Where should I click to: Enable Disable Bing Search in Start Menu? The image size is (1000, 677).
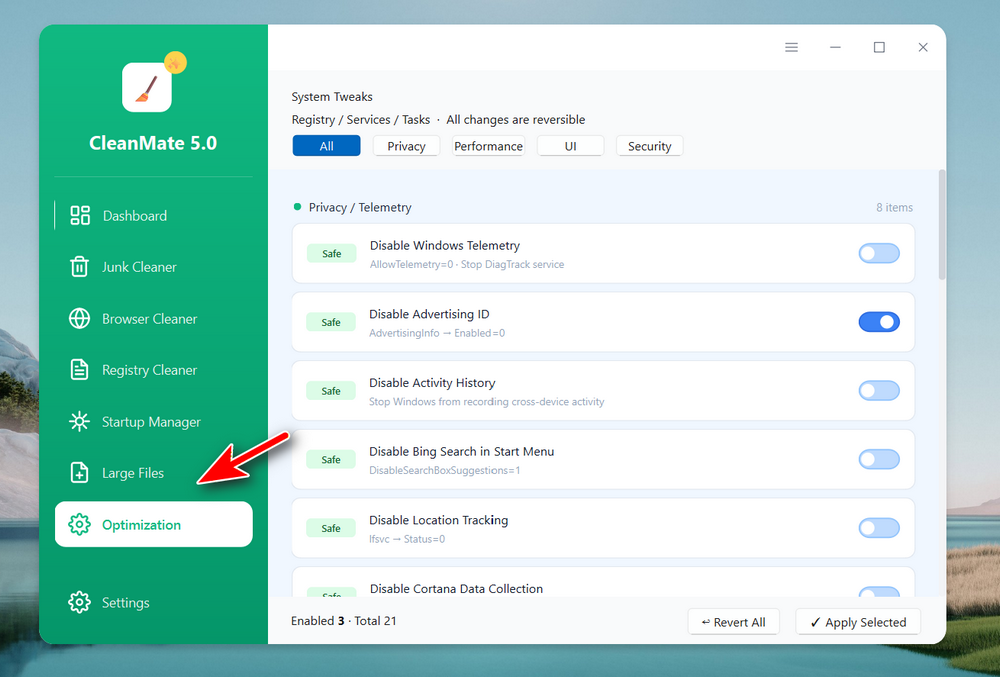878,459
